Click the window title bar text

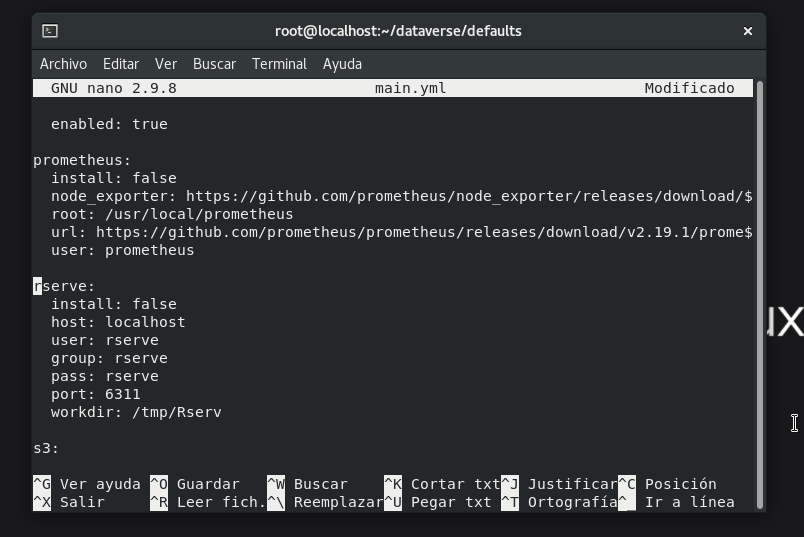pos(398,31)
